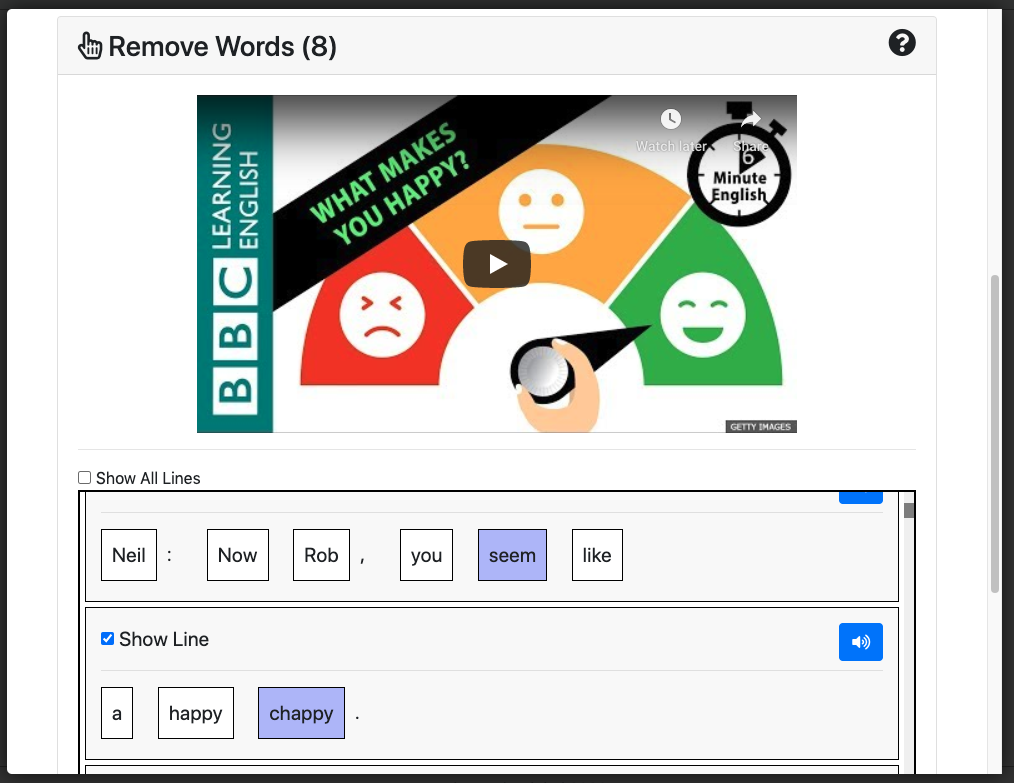
Task: Play audio for the 'a happy chappy' line
Action: tap(860, 642)
